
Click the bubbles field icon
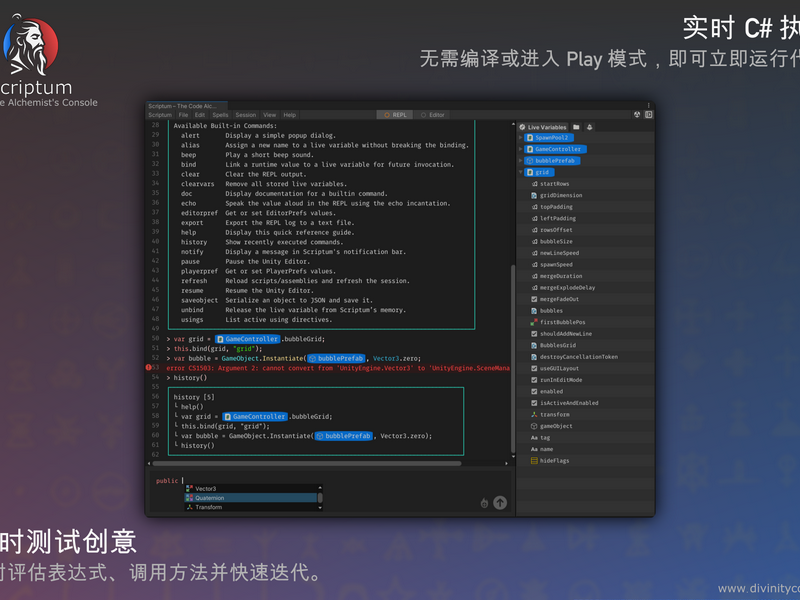534,311
